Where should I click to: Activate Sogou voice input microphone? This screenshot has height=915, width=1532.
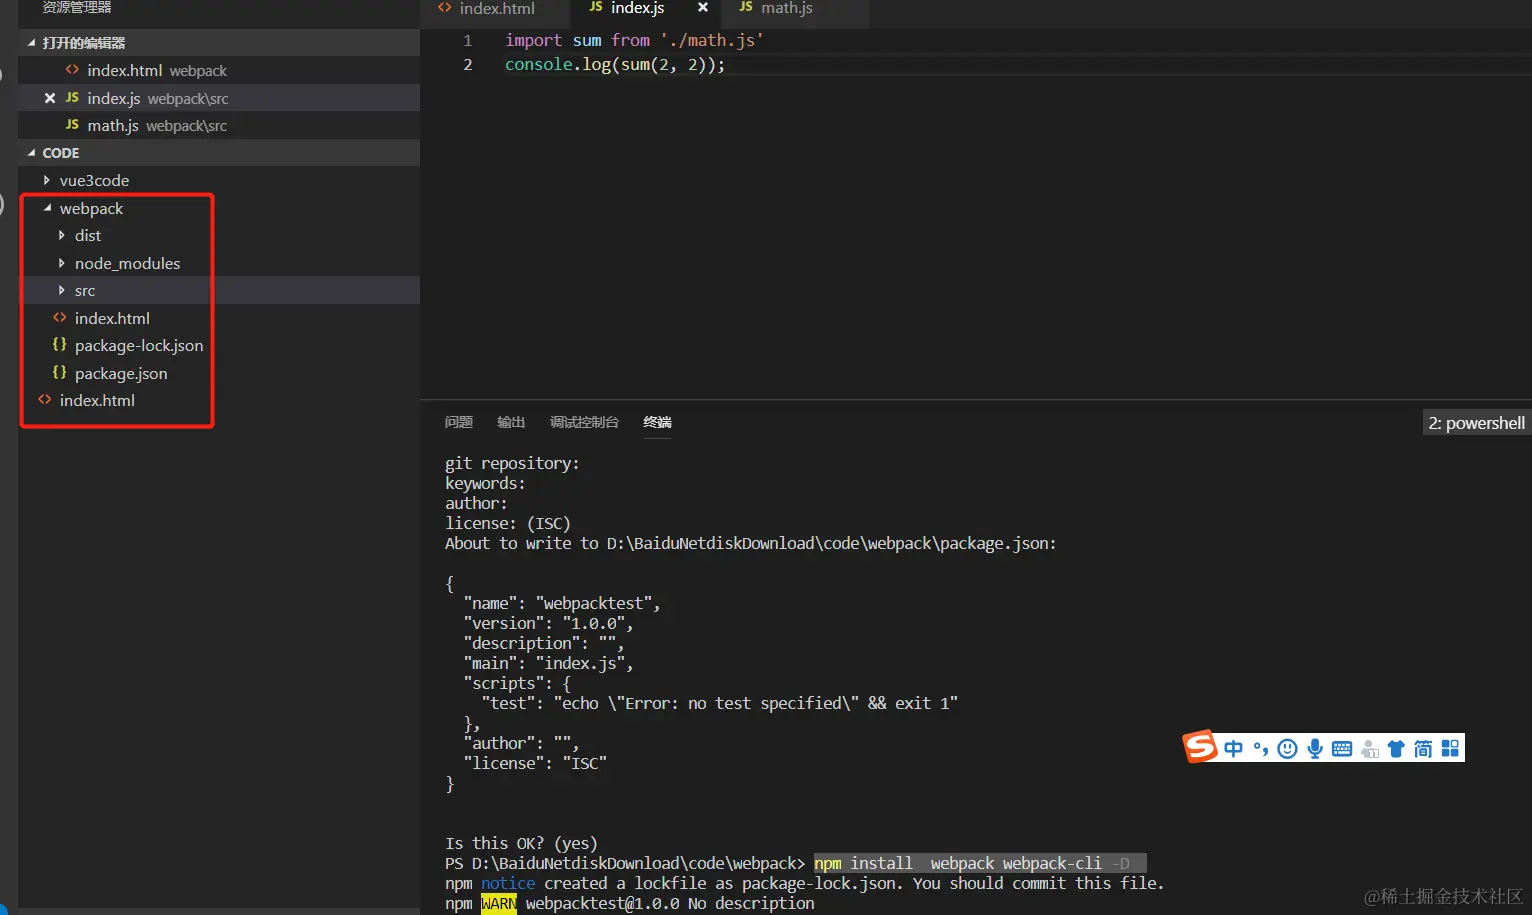coord(1315,748)
